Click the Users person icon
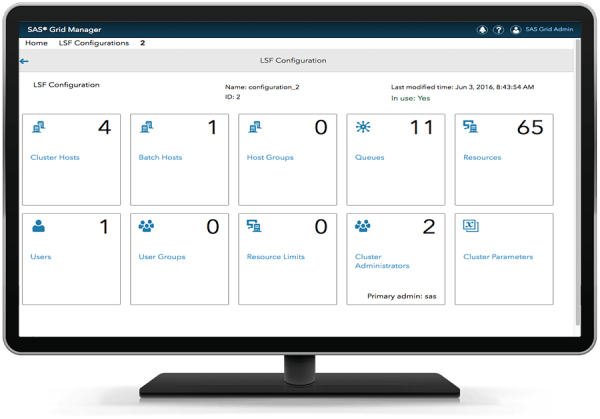 (39, 227)
